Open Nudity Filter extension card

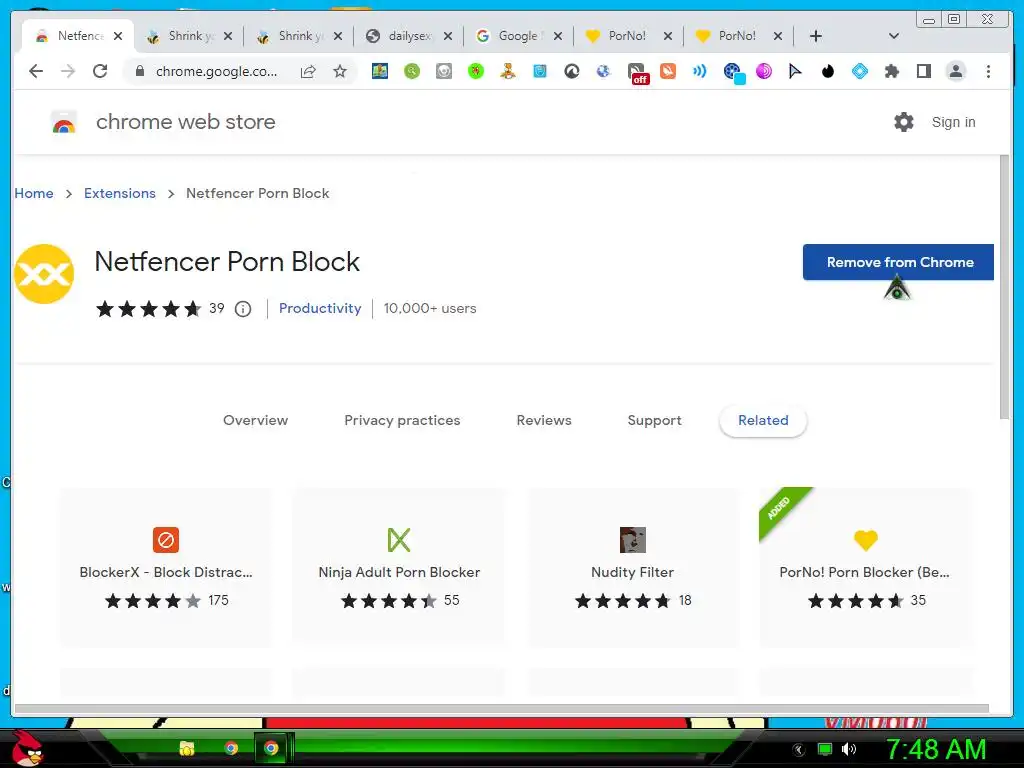tap(632, 568)
